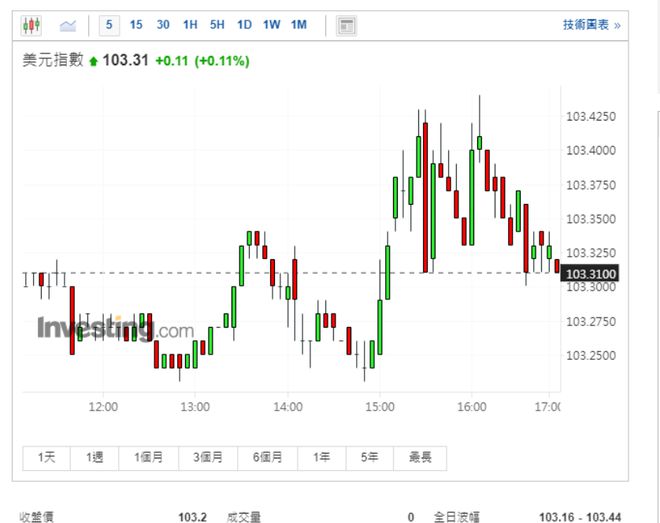Click the 收盤價 label
The width and height of the screenshot is (660, 523).
coord(37,517)
